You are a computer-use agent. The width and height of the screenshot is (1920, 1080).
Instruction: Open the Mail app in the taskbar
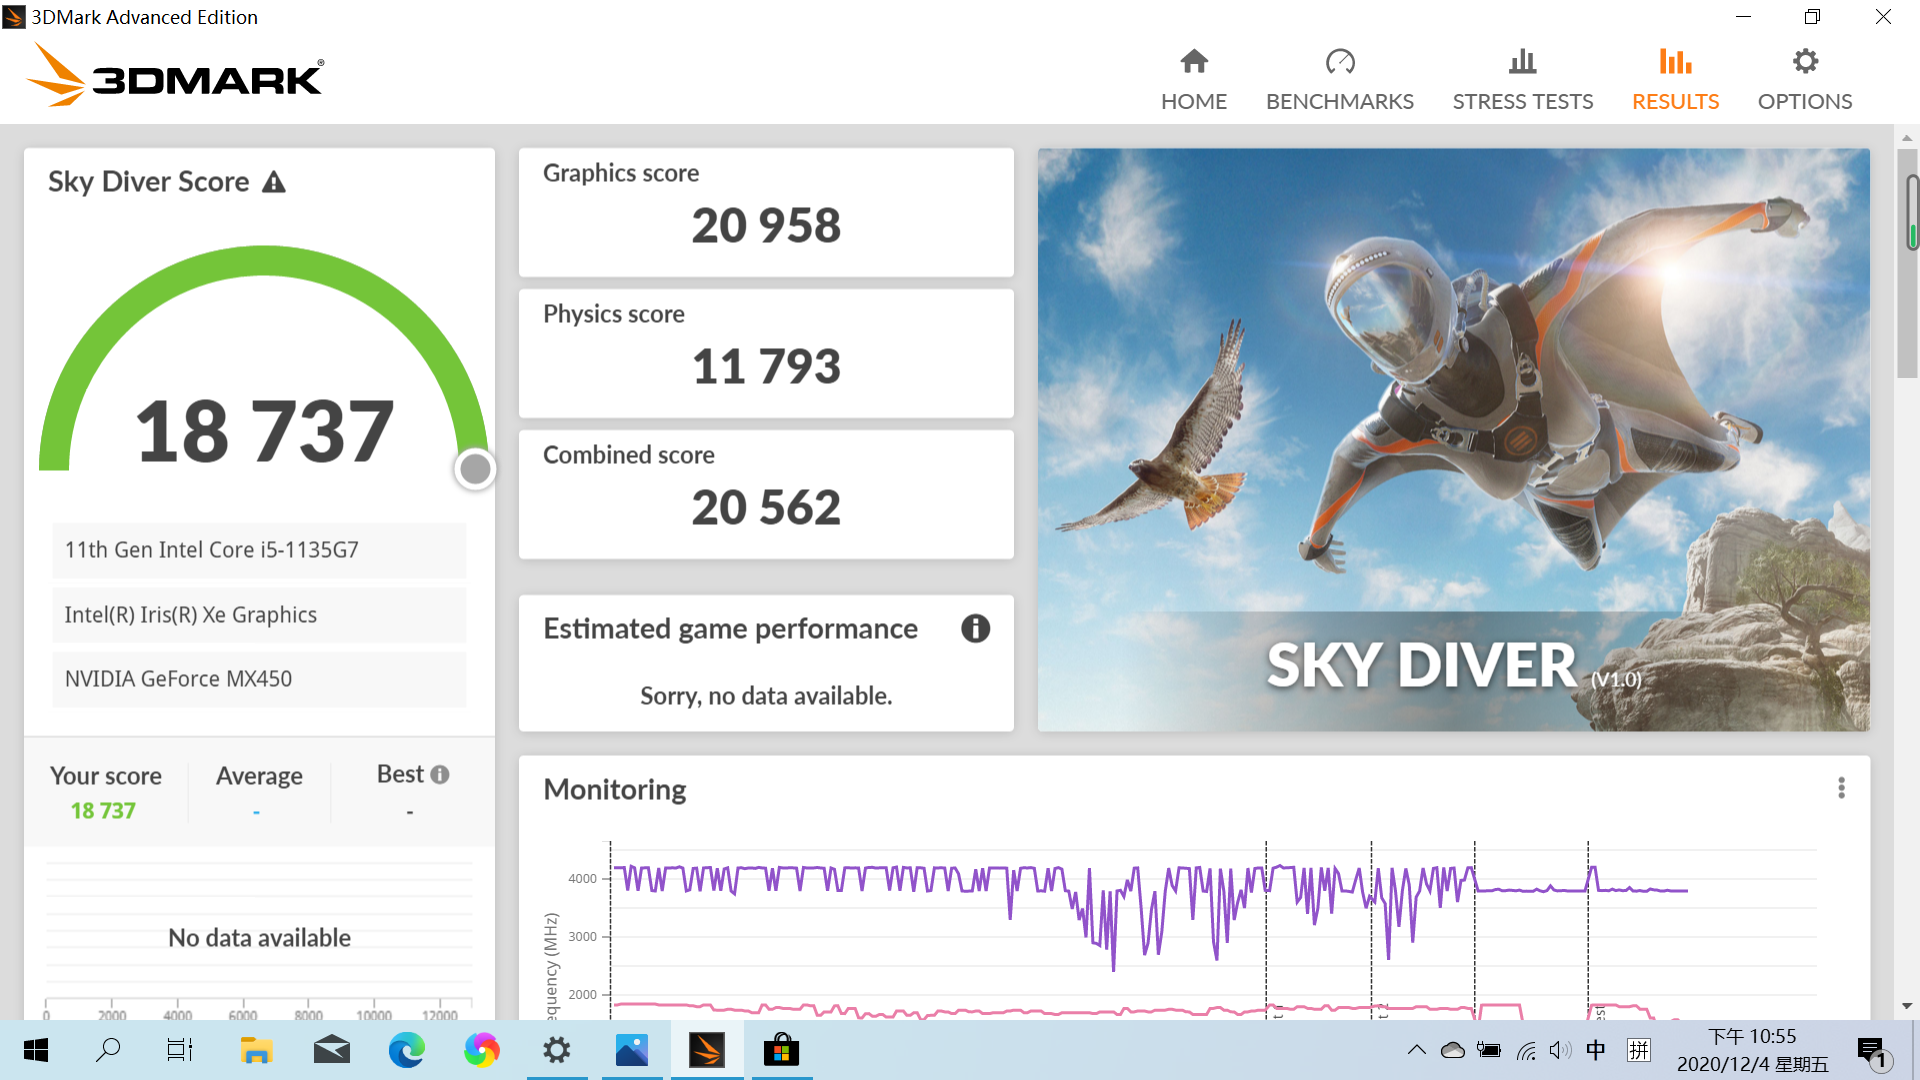pyautogui.click(x=332, y=1050)
